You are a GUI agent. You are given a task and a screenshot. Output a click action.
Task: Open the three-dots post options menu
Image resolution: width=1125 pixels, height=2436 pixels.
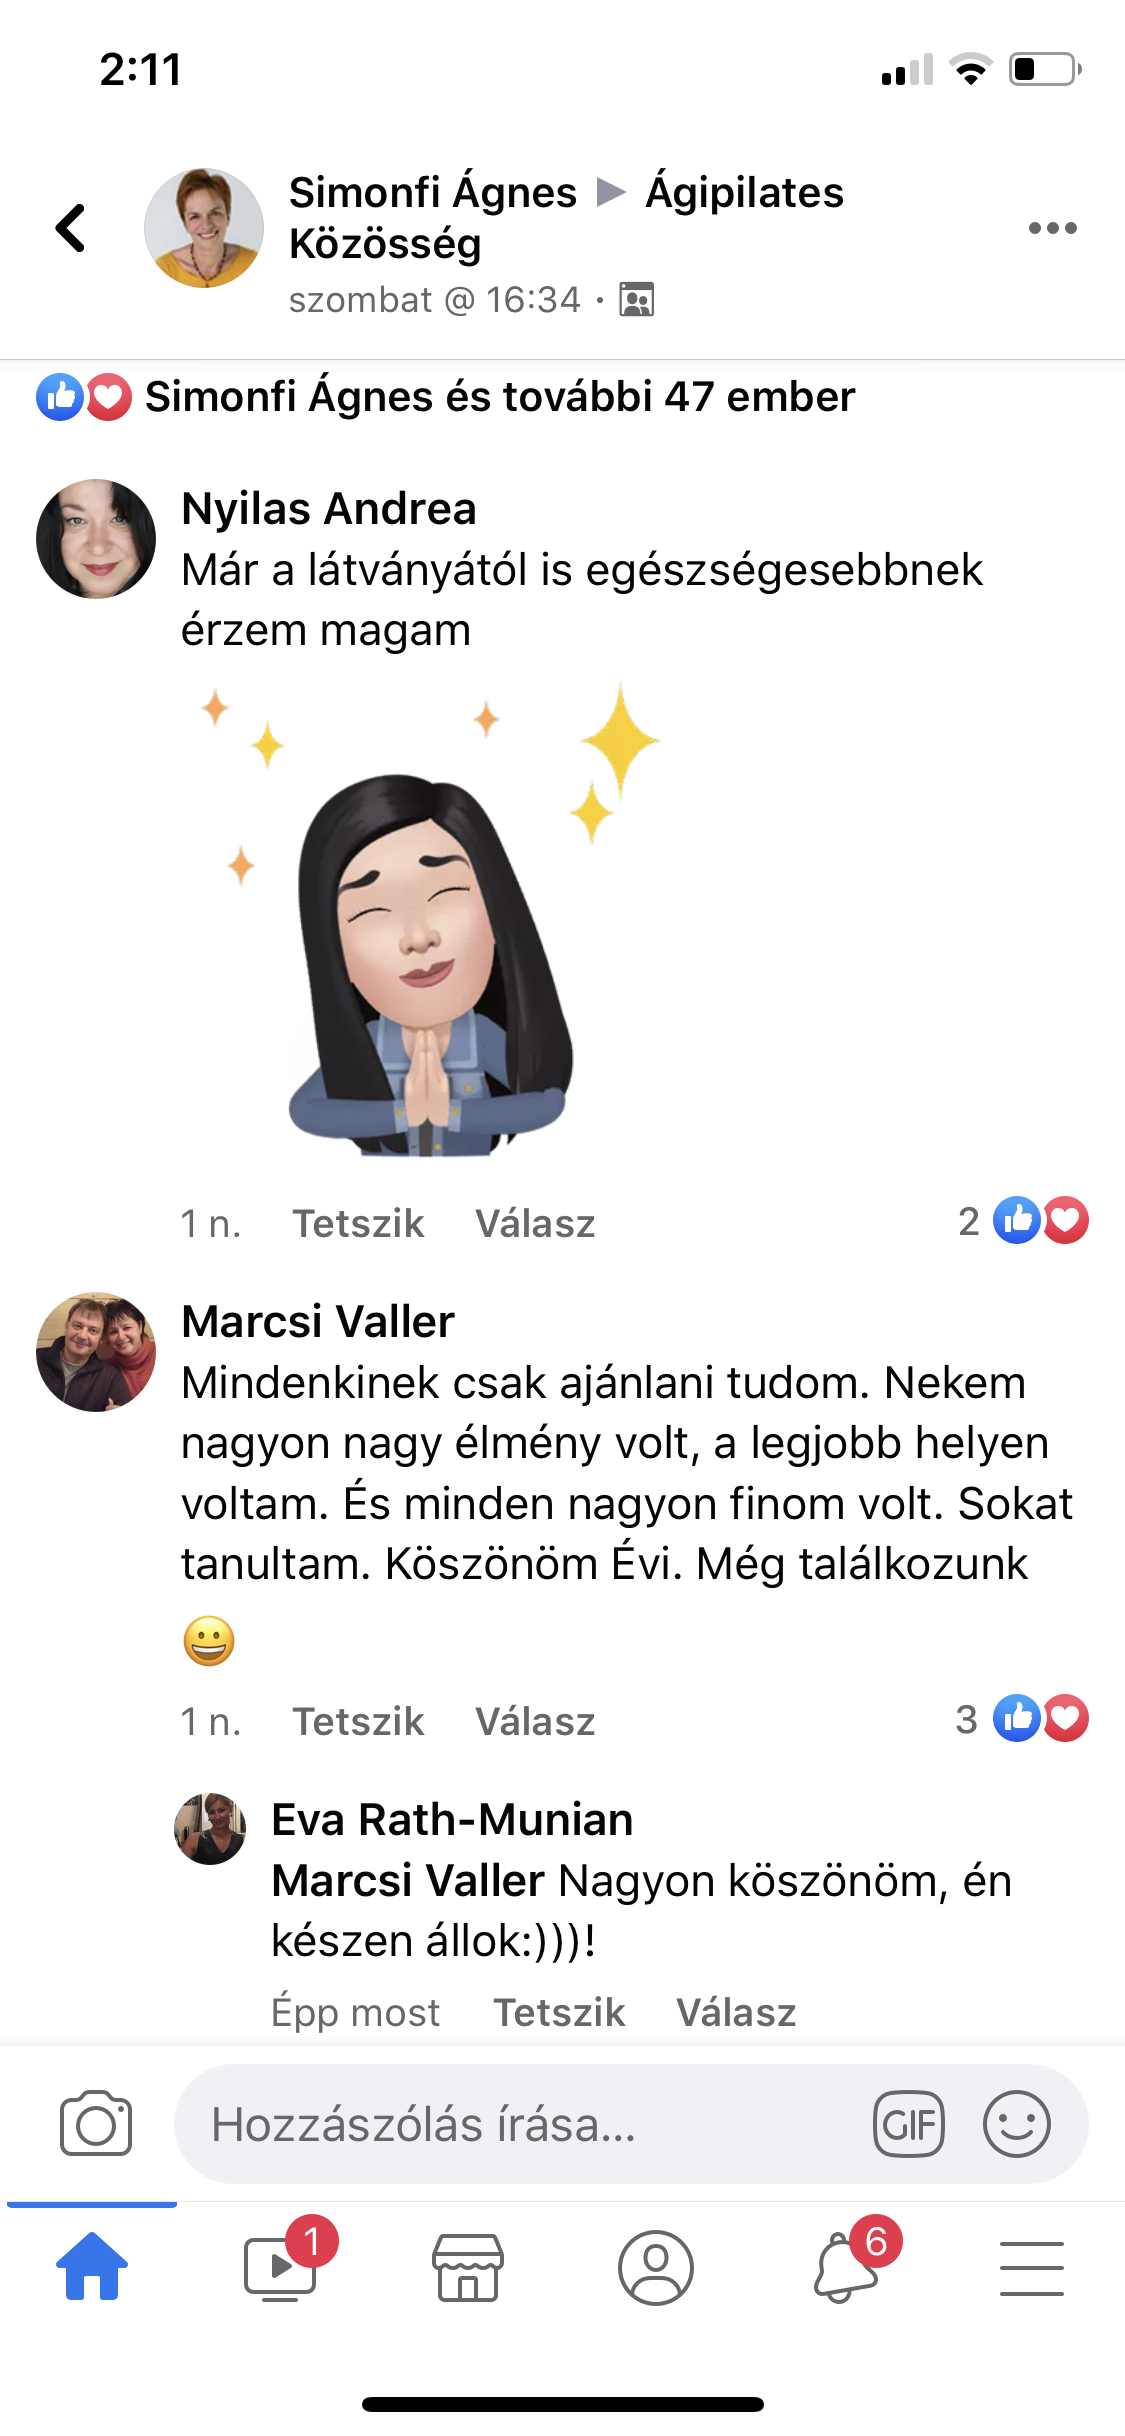(x=1052, y=228)
